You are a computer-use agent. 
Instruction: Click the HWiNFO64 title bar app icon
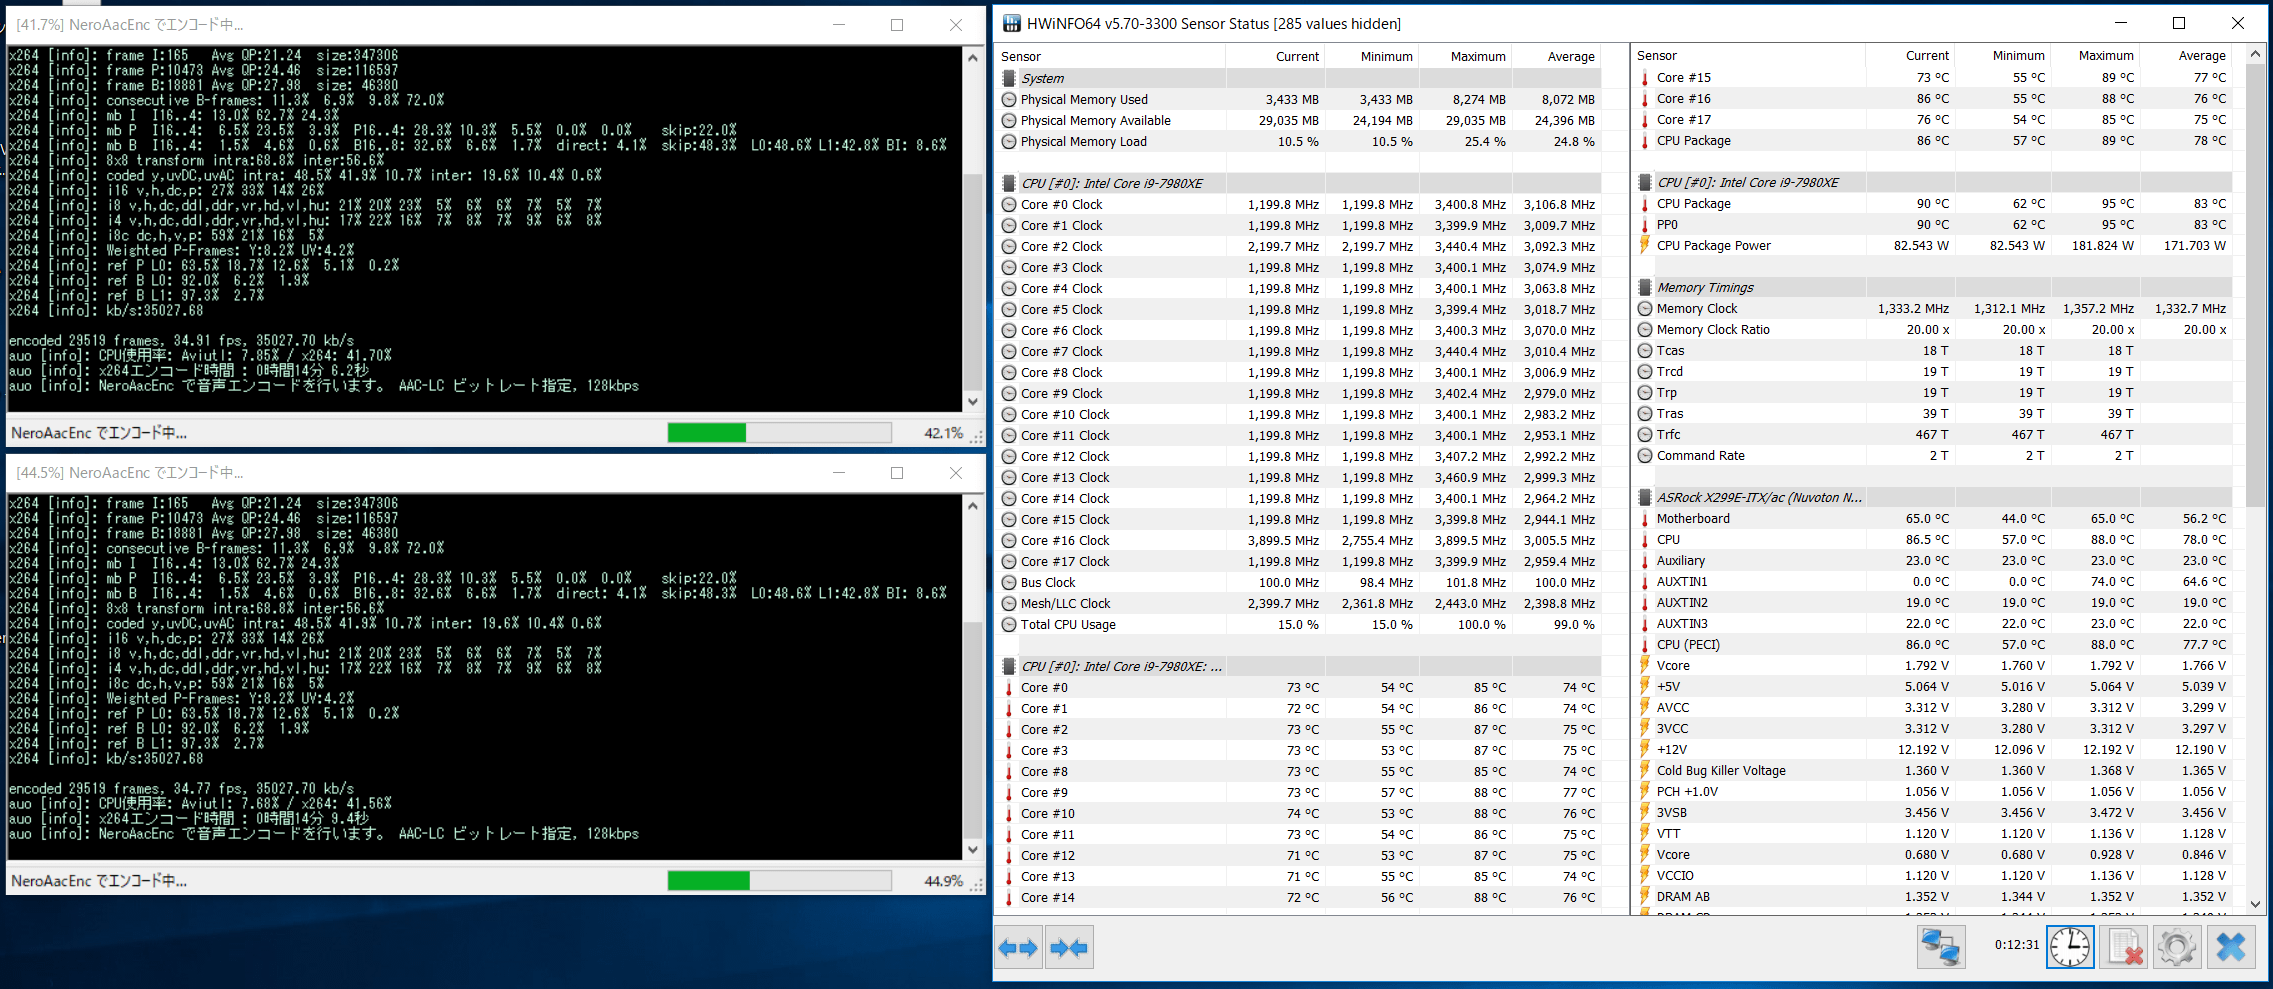(1012, 23)
